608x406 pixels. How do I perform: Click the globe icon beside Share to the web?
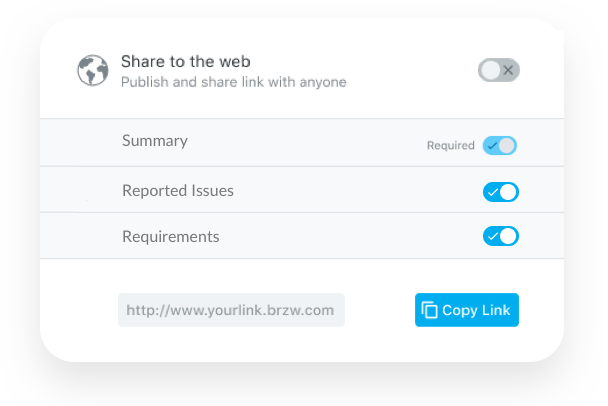click(x=93, y=70)
